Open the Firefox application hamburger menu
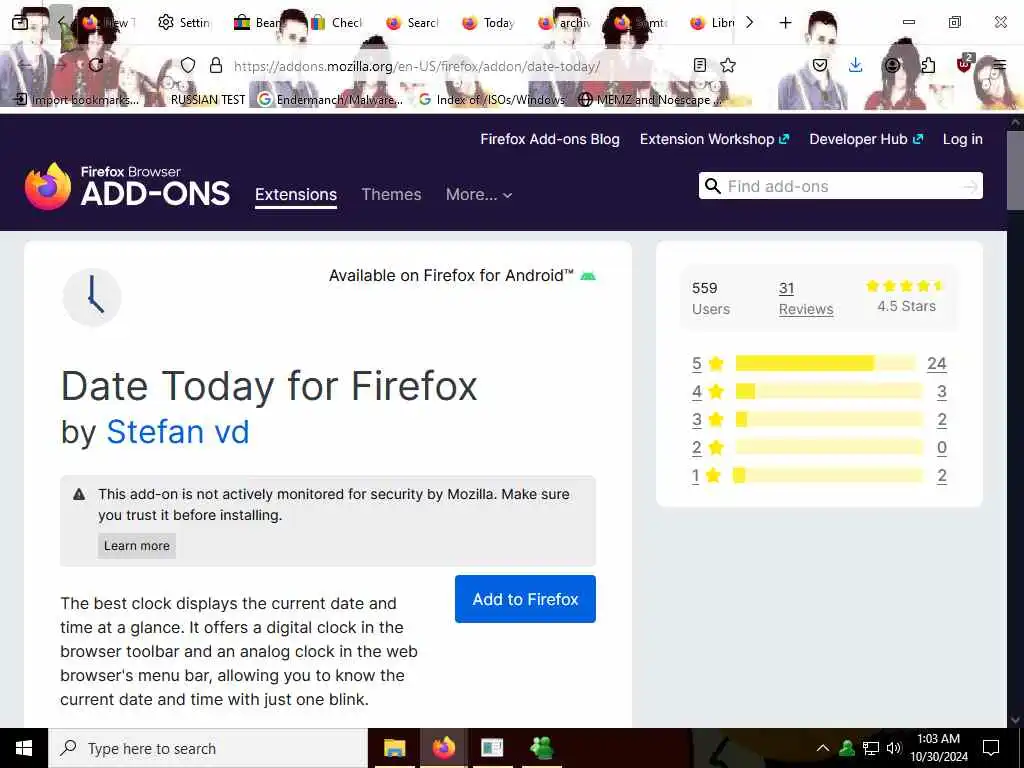Screen dimensions: 1024x768 (1000, 65)
